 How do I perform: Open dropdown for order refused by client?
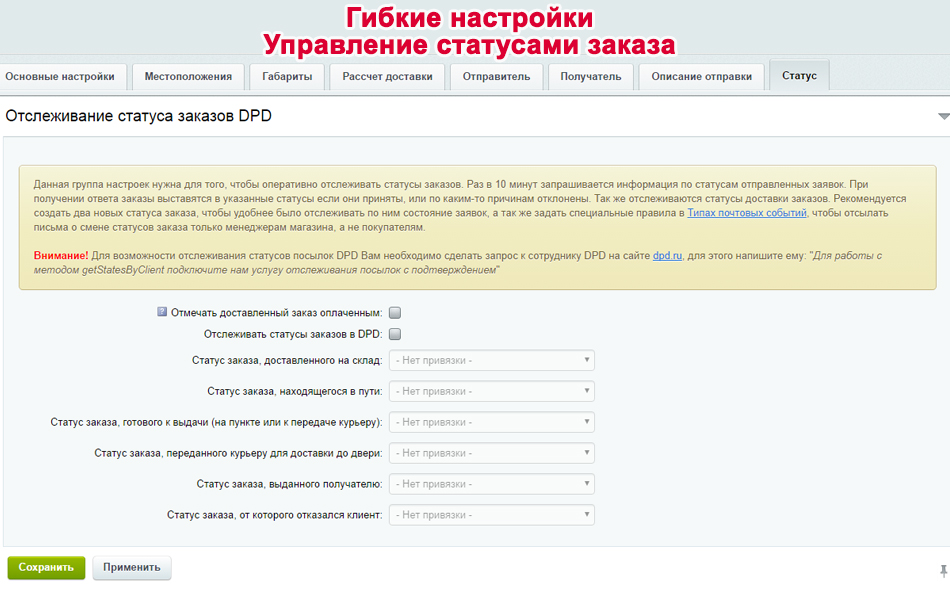(x=491, y=515)
